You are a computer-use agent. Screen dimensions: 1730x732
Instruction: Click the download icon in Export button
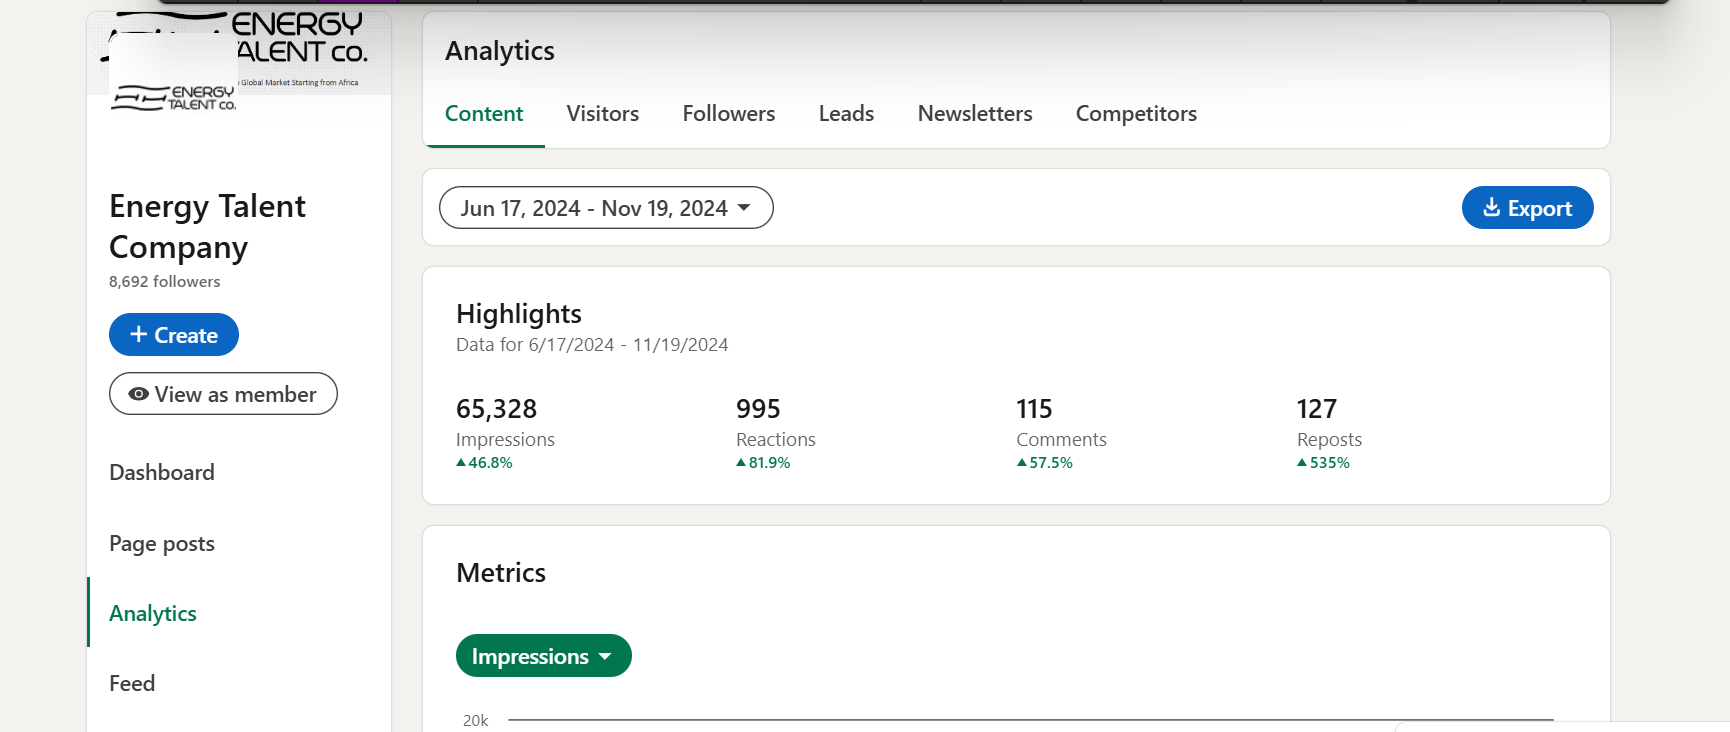pos(1491,207)
